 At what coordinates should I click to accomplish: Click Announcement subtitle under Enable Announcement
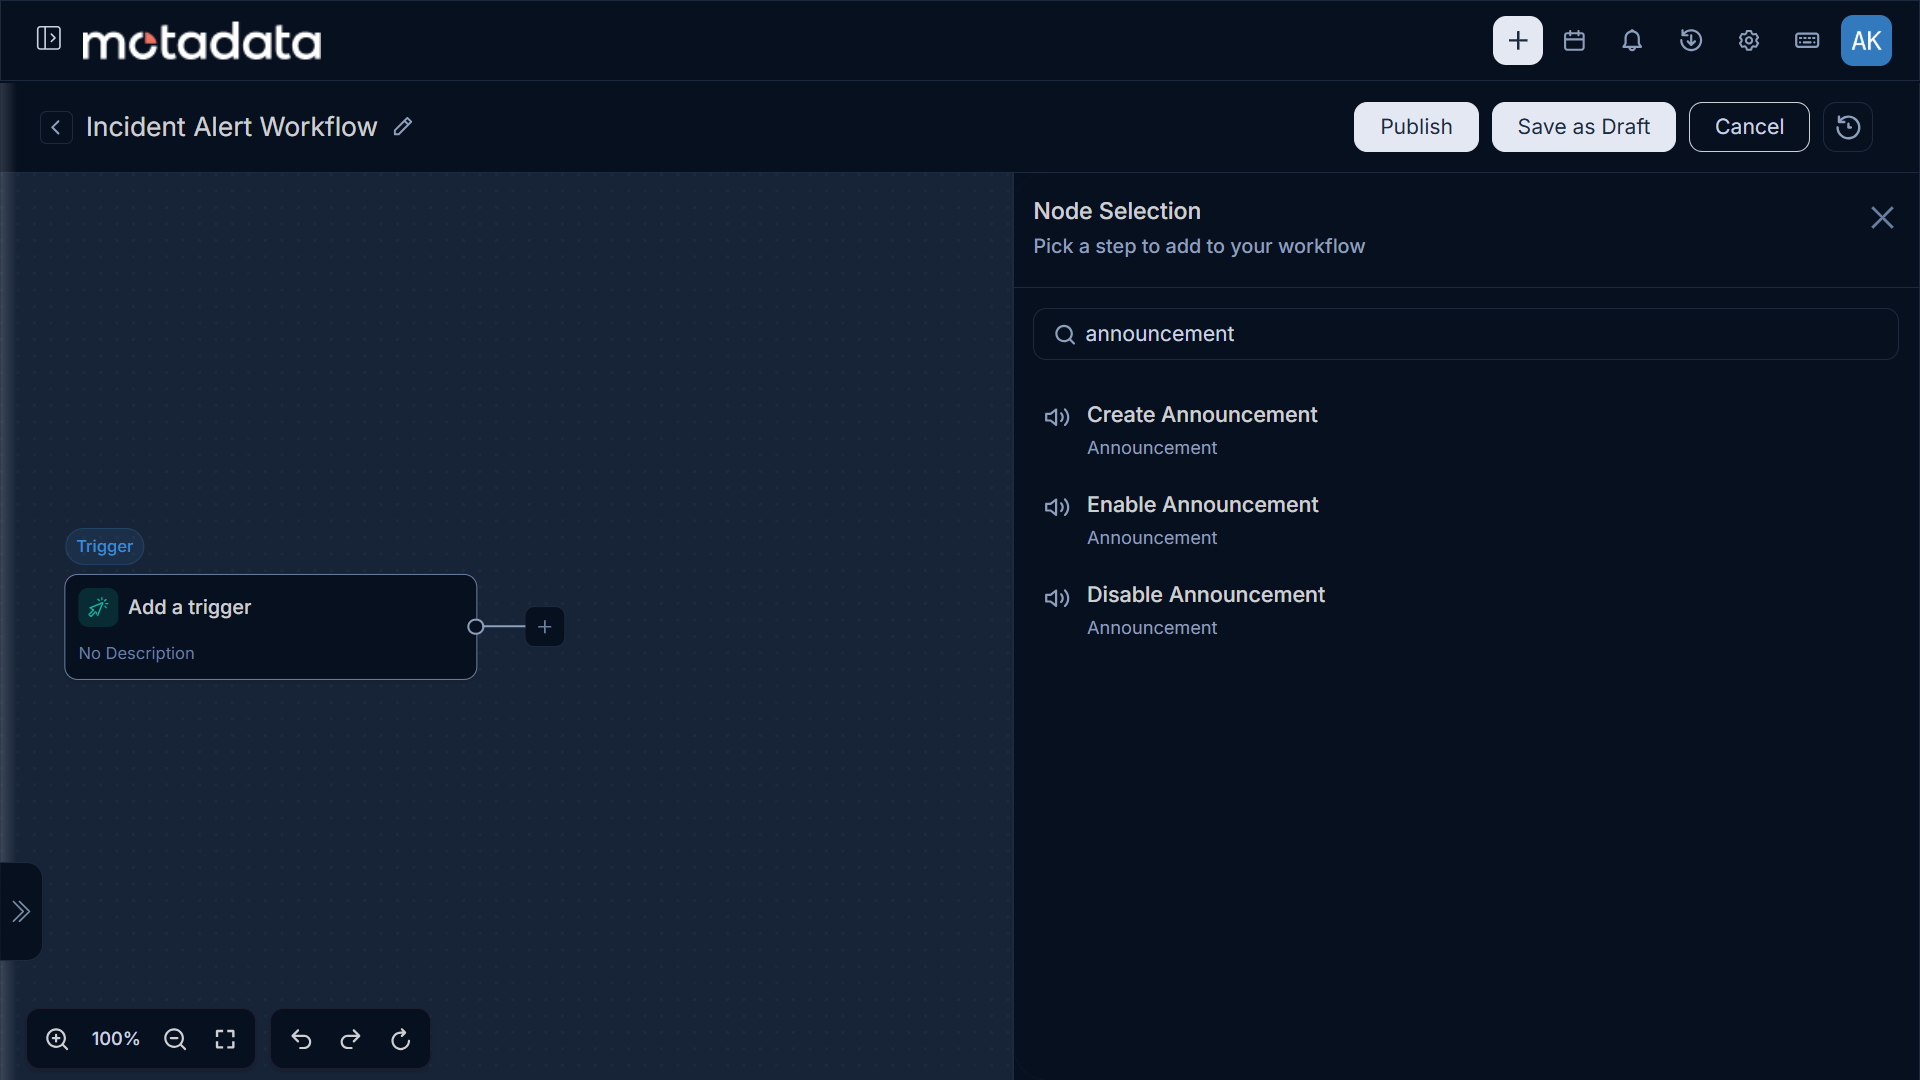(x=1152, y=538)
